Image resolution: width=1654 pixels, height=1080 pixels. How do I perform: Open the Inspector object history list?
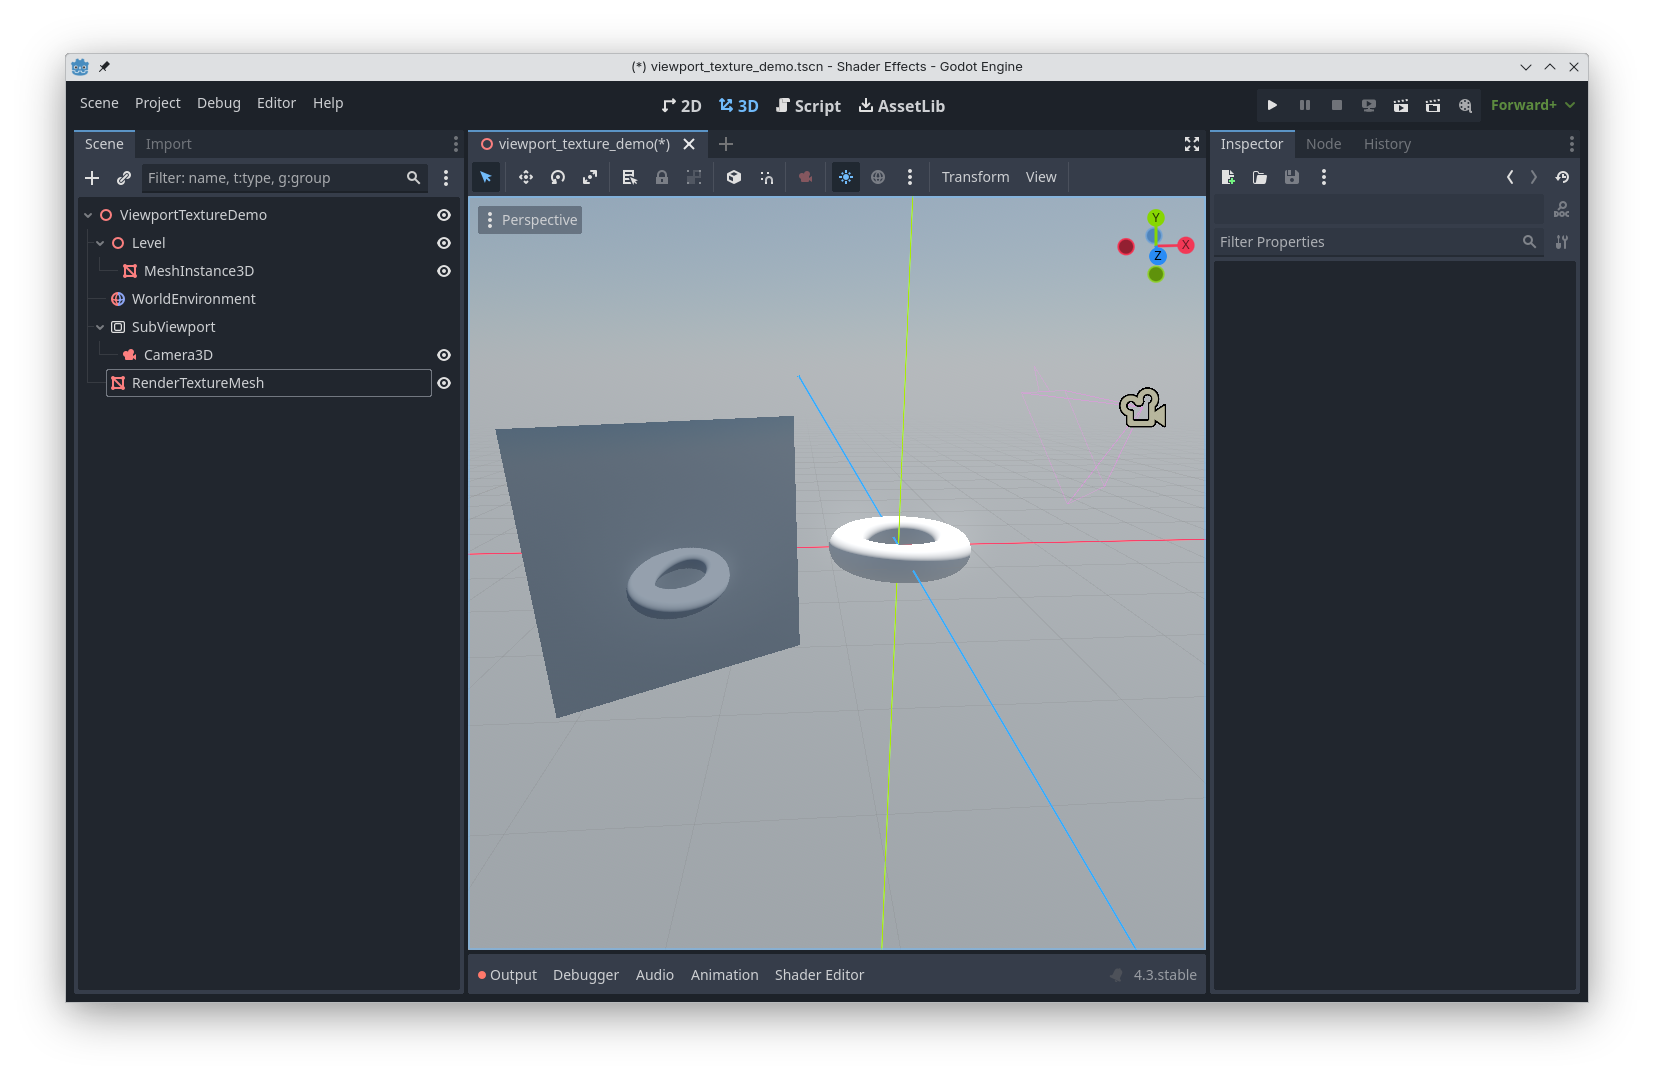(1562, 177)
